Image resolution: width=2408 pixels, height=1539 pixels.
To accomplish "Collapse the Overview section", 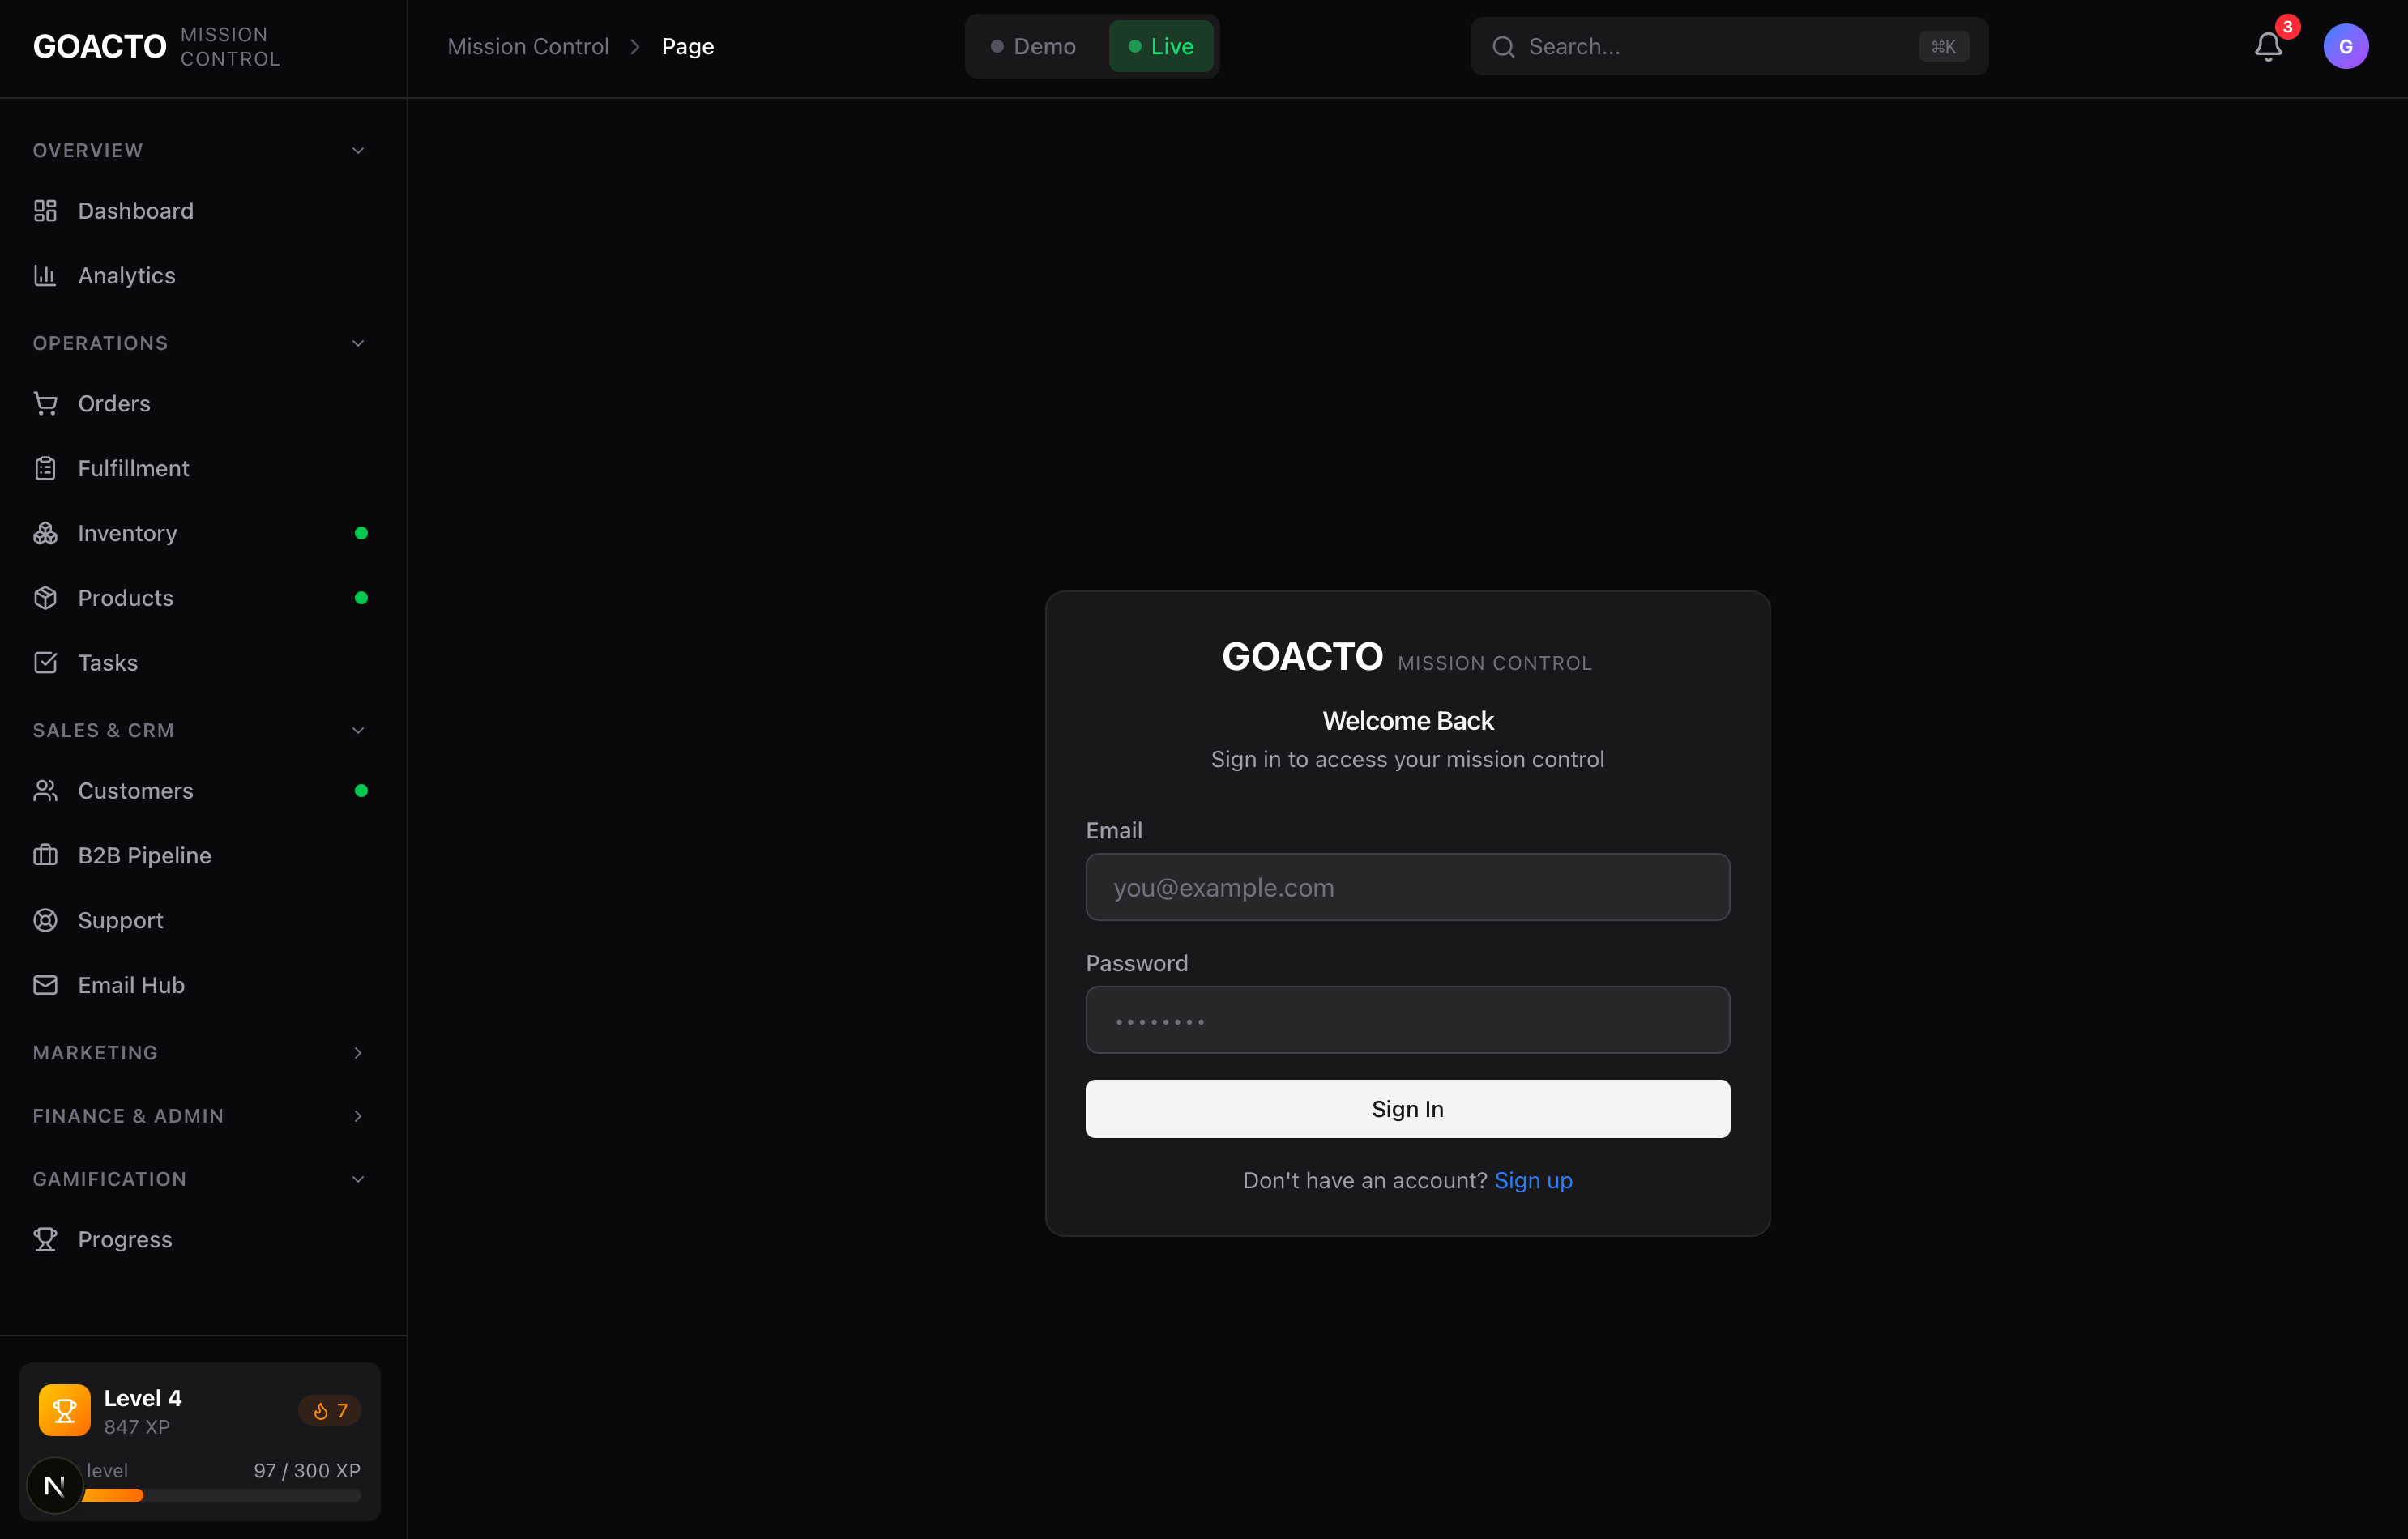I will pyautogui.click(x=358, y=151).
